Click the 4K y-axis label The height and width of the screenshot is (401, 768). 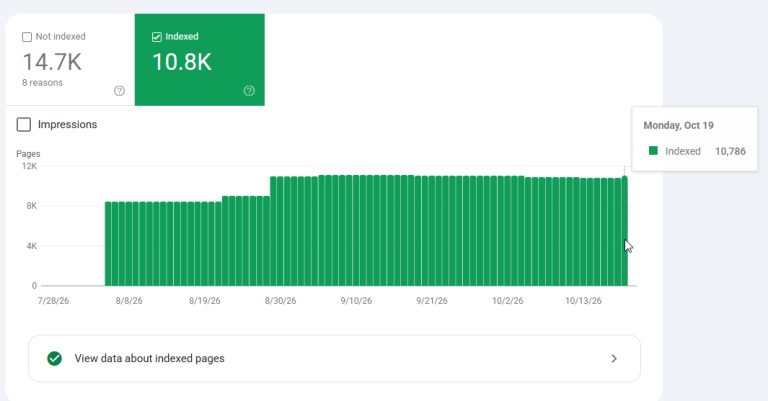click(x=32, y=246)
